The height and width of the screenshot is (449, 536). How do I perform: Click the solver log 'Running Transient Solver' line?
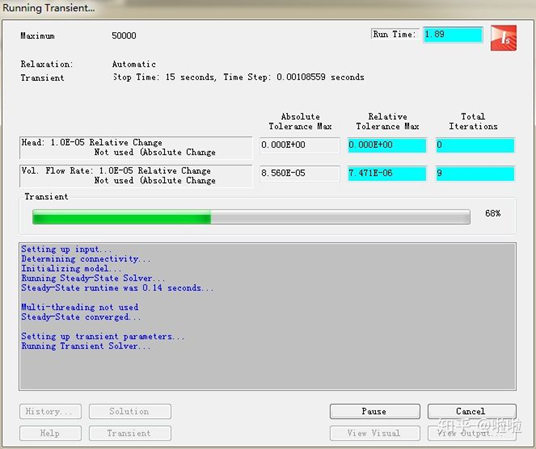[85, 346]
